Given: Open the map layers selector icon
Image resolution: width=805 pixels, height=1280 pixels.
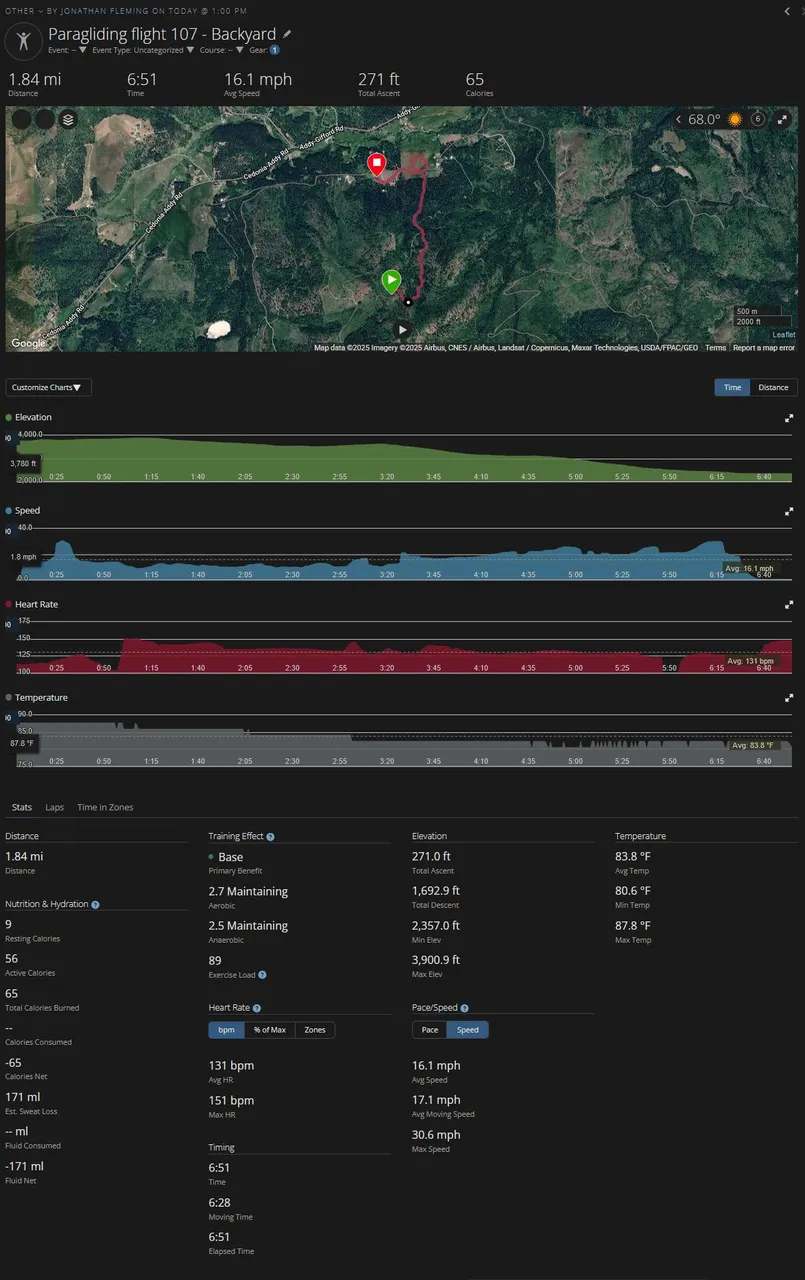Looking at the screenshot, I should pos(68,119).
